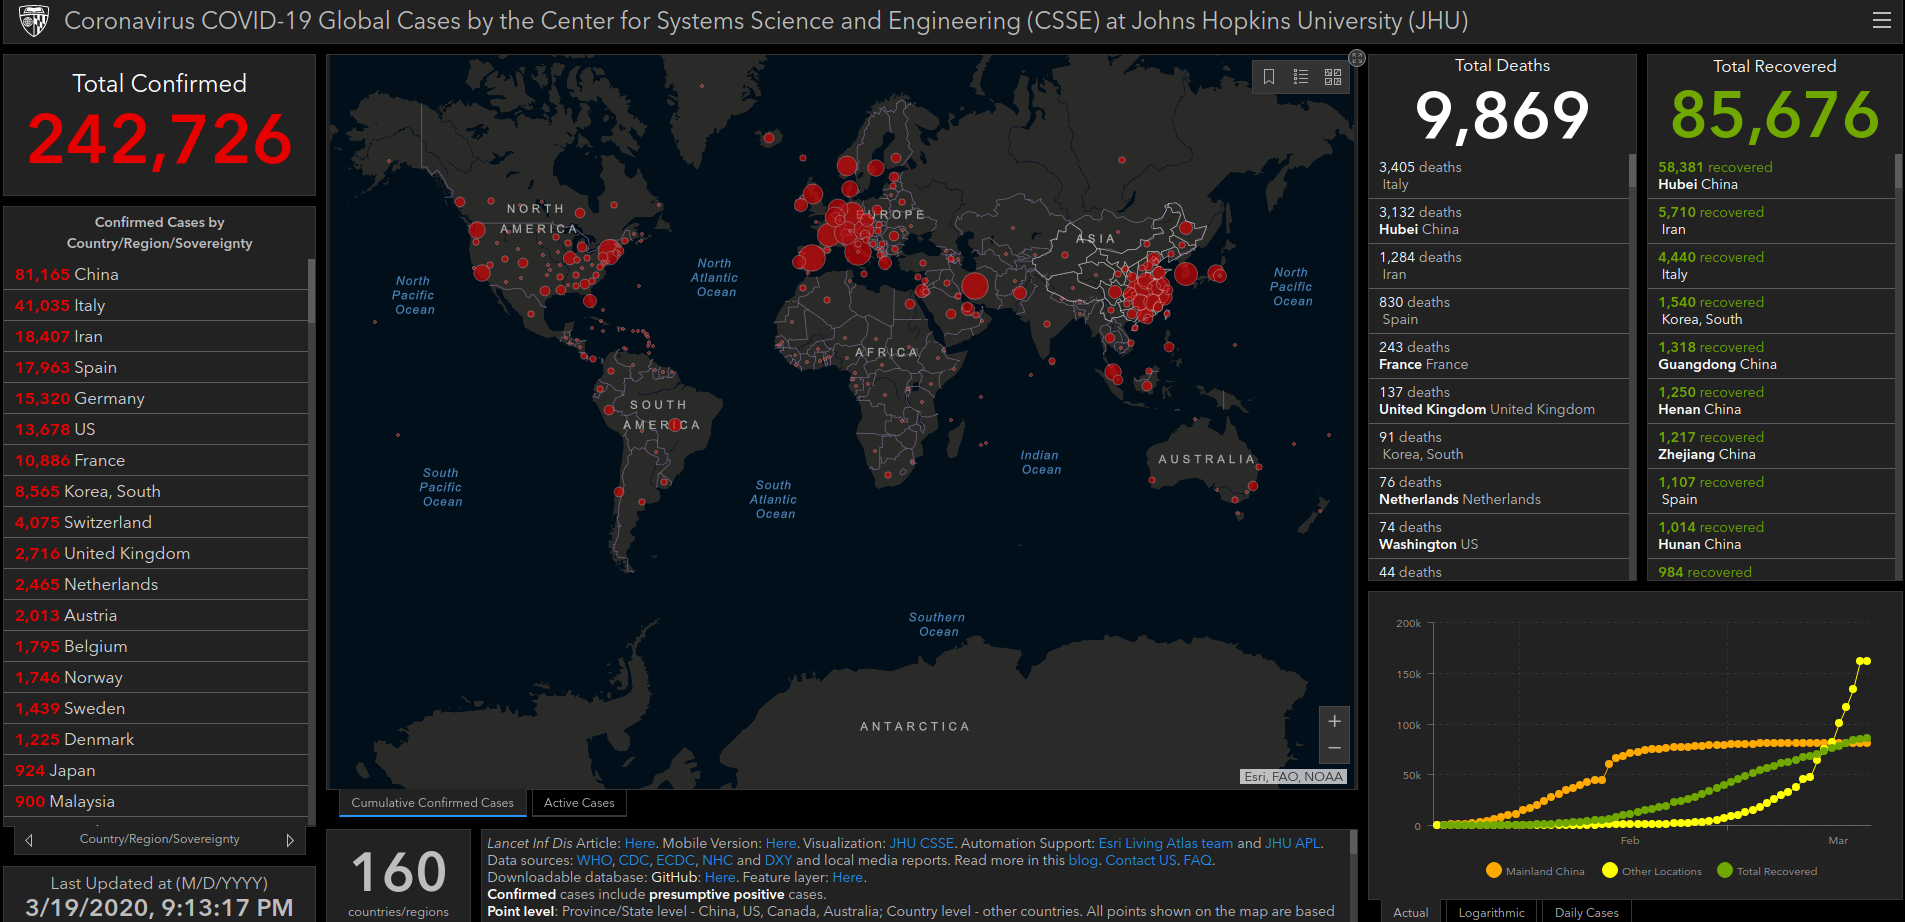Select the 58,381 recovered Hubei China entry
Viewport: 1905px width, 922px height.
click(x=1771, y=175)
